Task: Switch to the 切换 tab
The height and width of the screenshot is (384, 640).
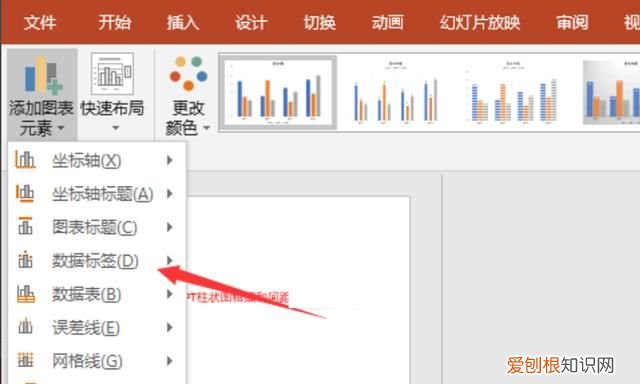Action: click(320, 22)
